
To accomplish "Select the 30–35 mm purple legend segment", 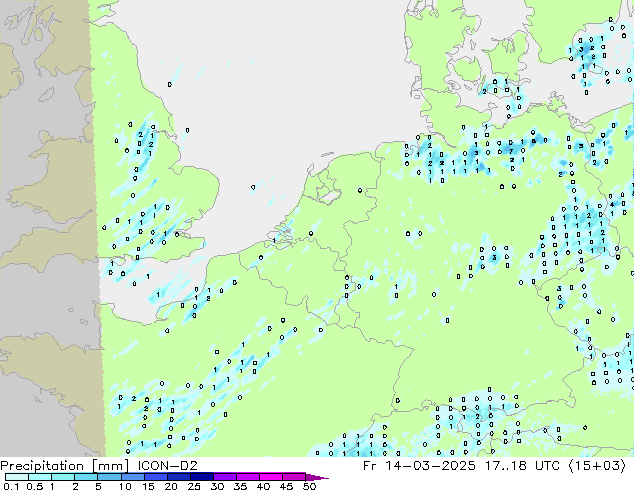I will coord(225,477).
